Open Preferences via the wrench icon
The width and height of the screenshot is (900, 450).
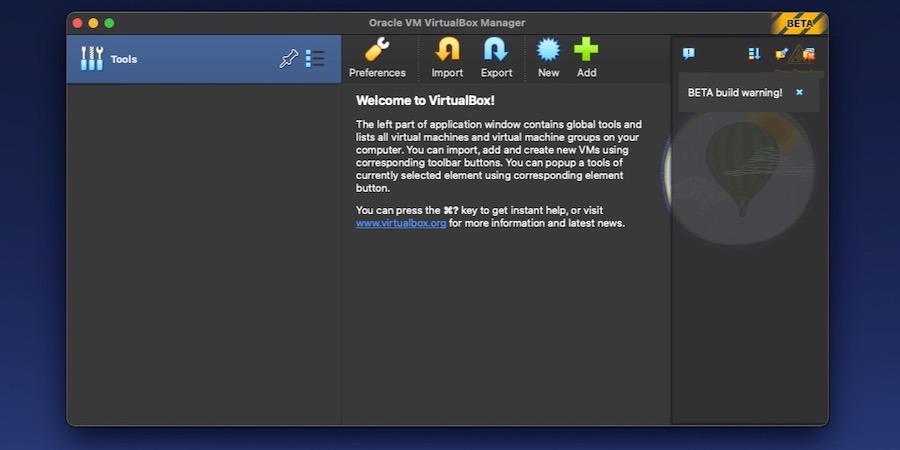click(377, 57)
